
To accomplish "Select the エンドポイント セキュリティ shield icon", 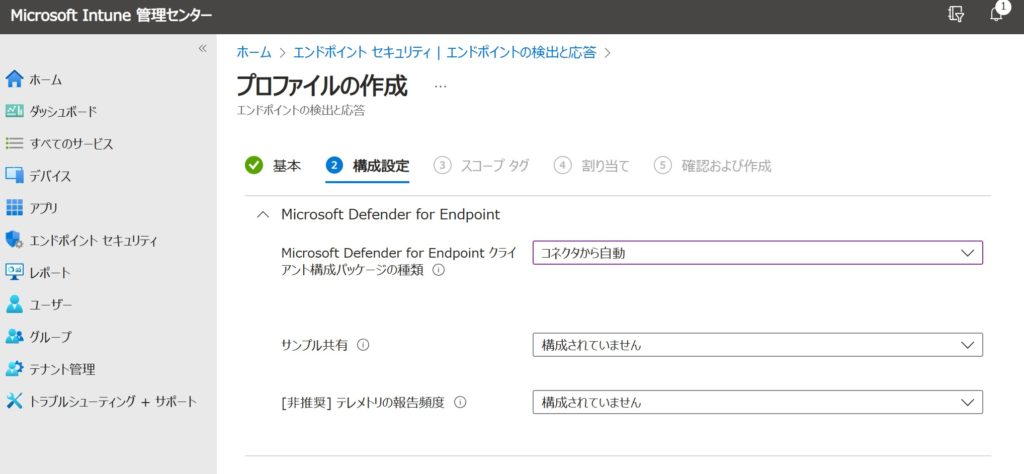I will 14,240.
